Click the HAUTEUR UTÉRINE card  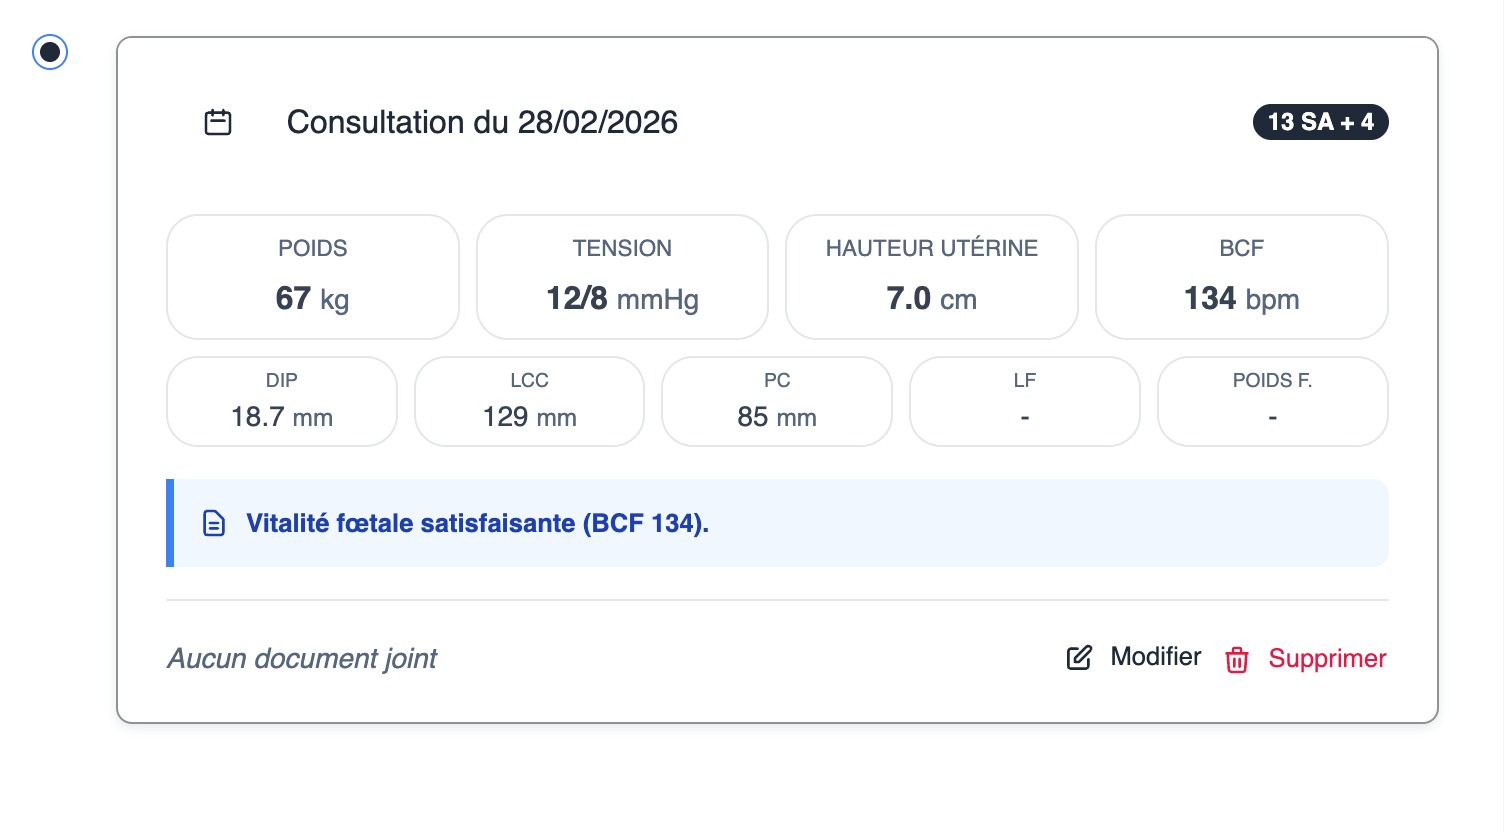(x=931, y=276)
